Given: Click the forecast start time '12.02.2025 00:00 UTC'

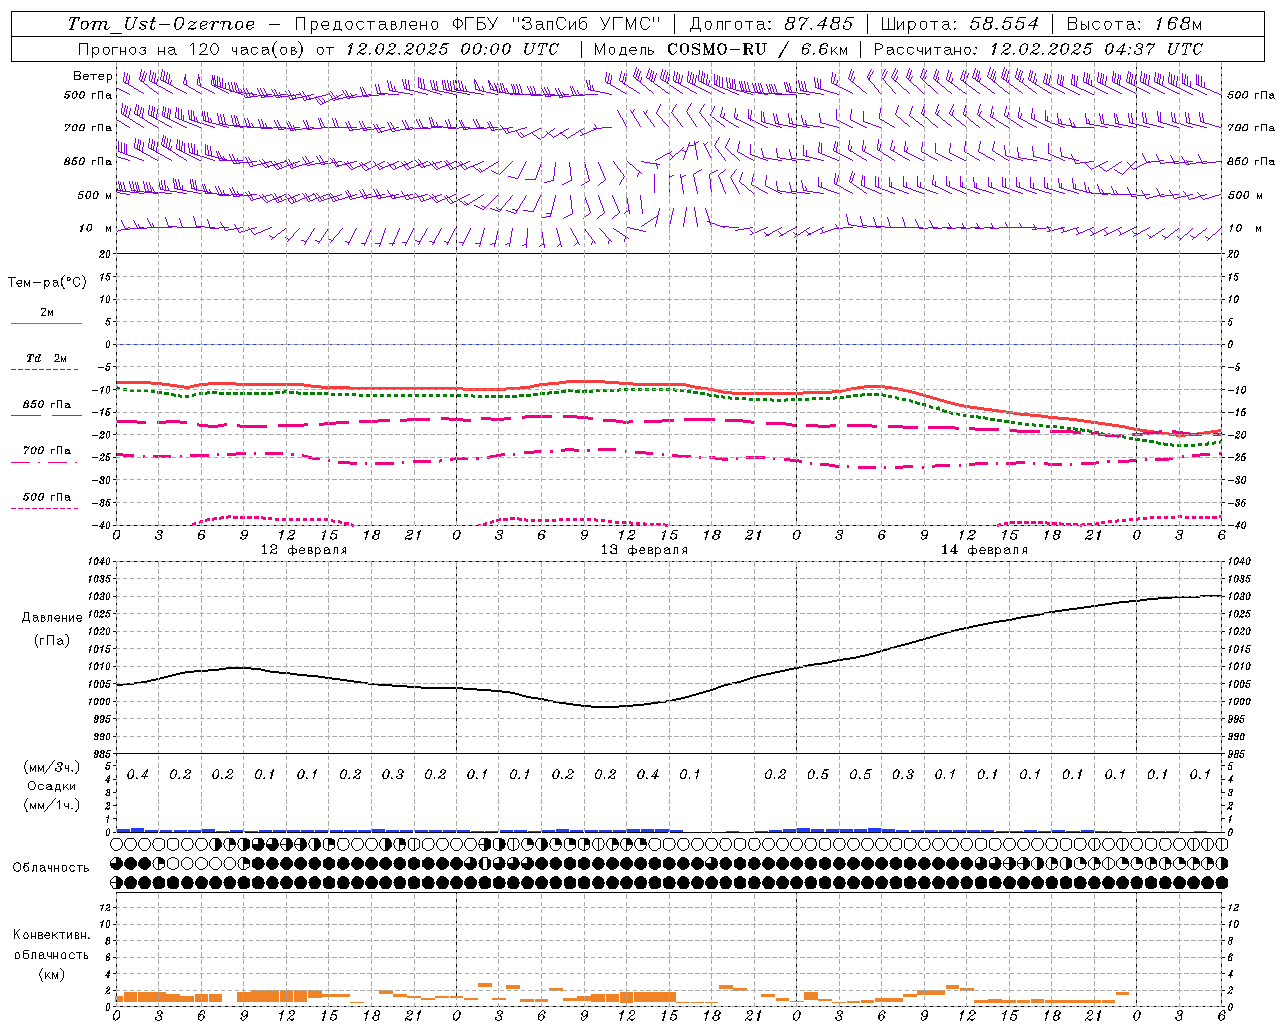Looking at the screenshot, I should [452, 49].
